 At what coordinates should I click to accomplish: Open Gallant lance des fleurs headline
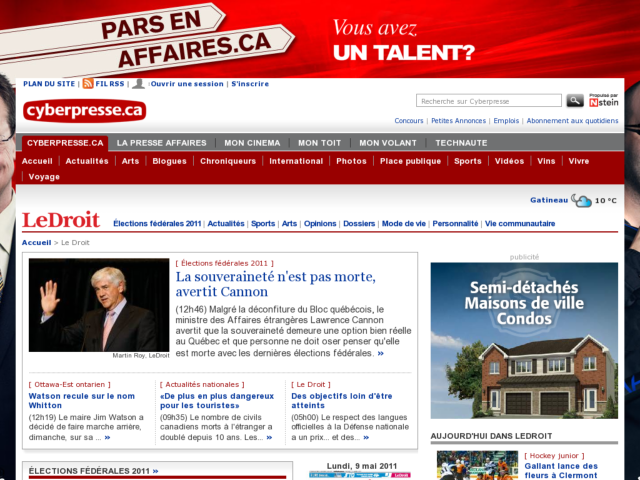pyautogui.click(x=561, y=471)
